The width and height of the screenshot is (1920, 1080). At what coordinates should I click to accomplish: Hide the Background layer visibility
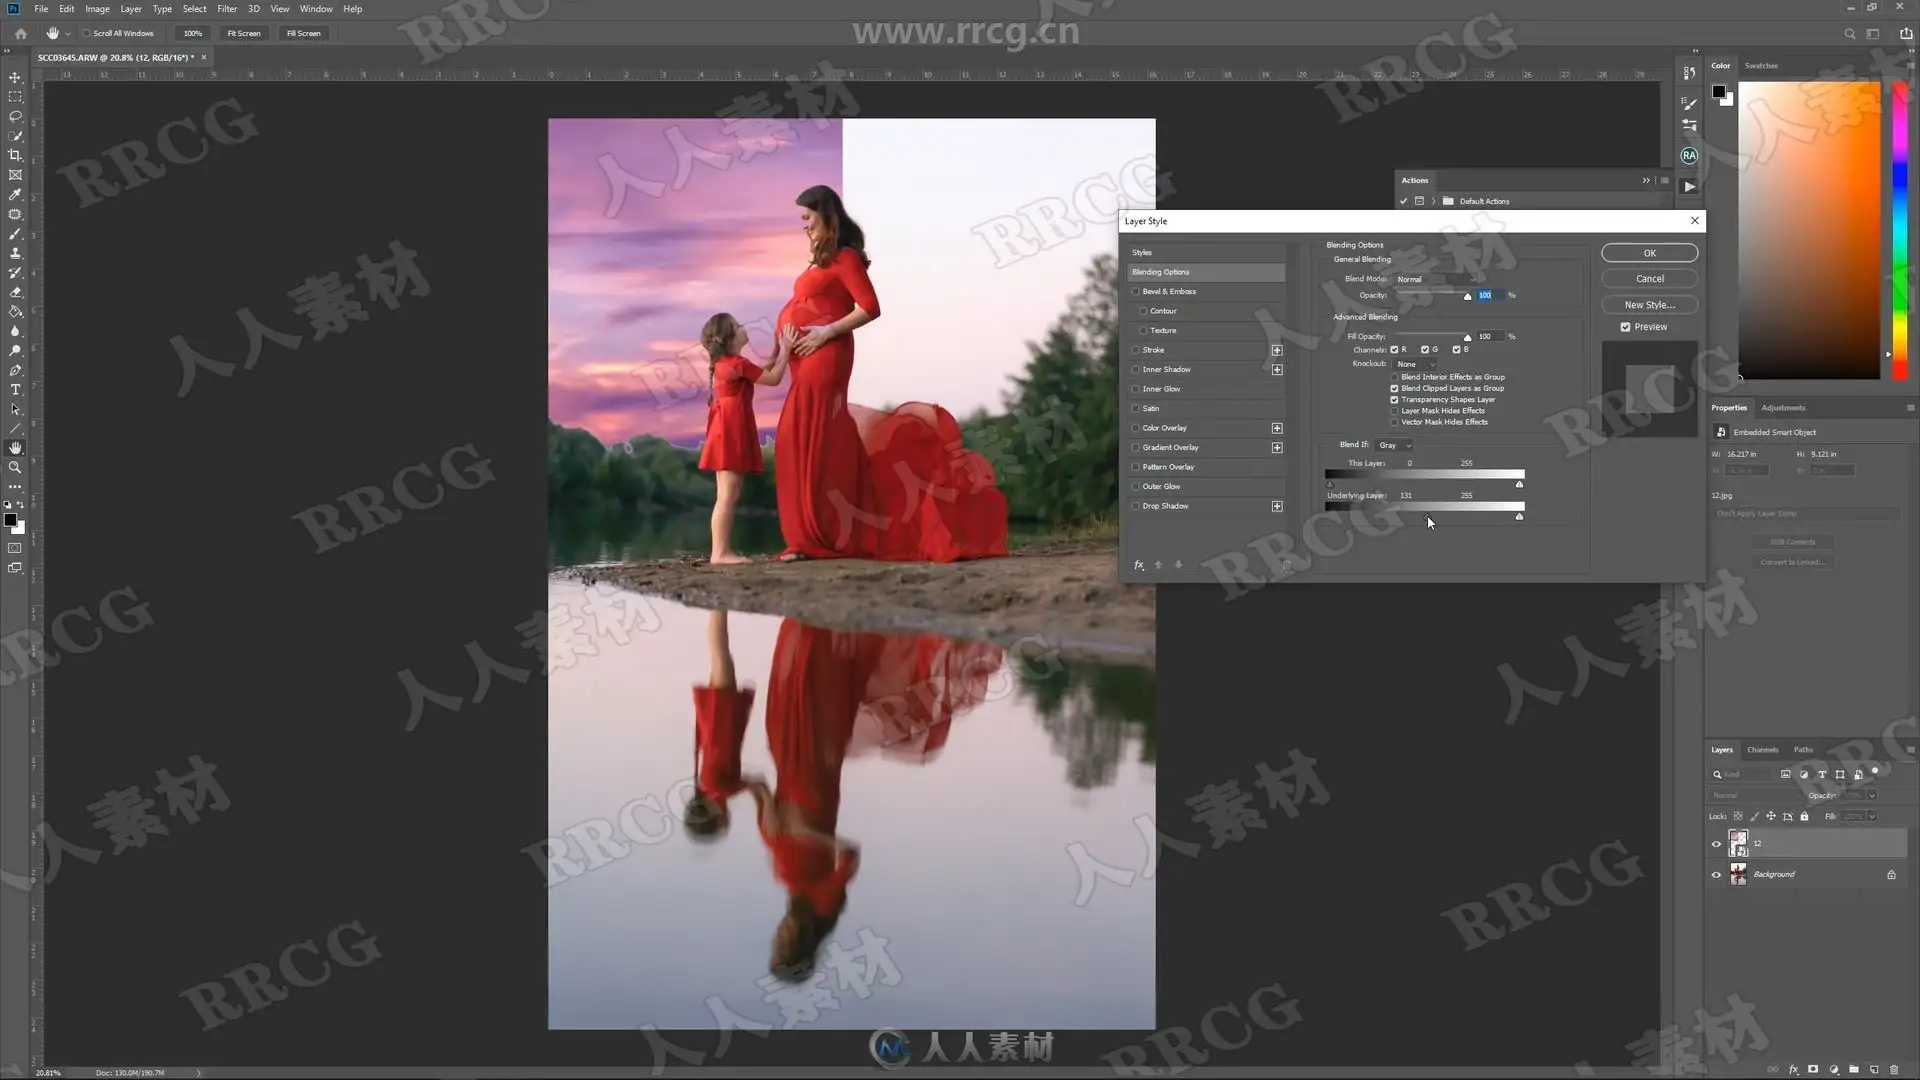click(x=1716, y=875)
